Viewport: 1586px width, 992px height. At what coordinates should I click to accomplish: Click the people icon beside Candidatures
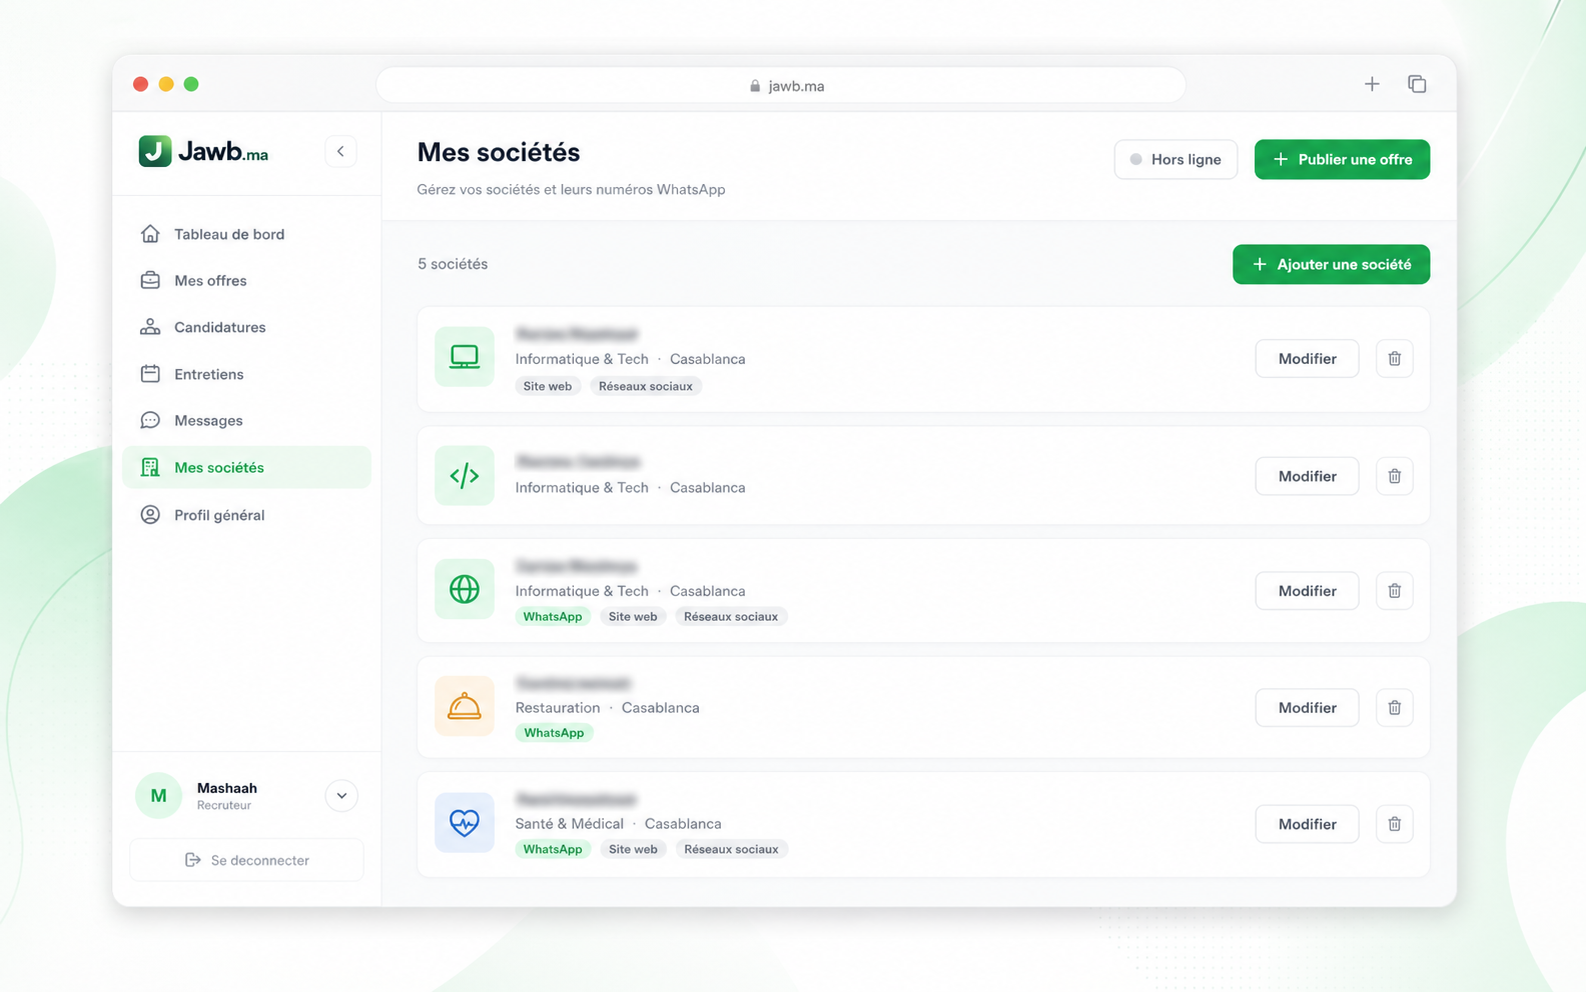150,327
